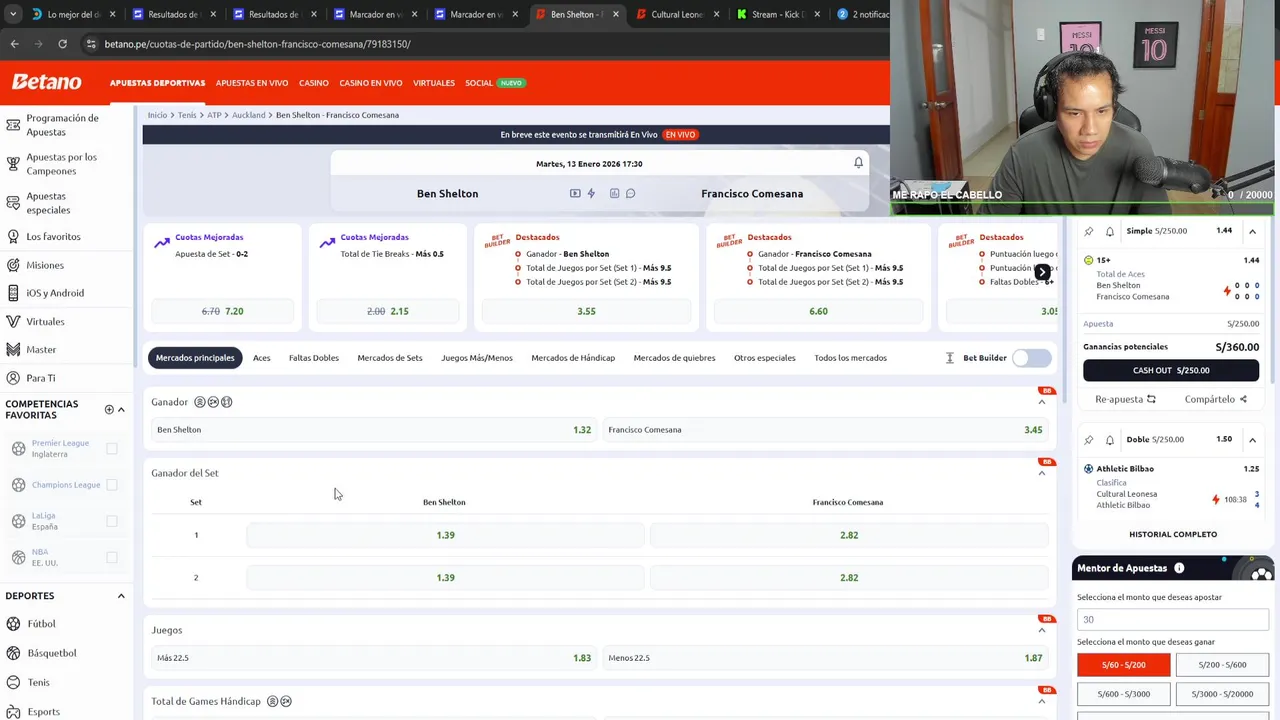Check the Premier League favorite checkbox
Viewport: 1280px width, 720px height.
[112, 449]
